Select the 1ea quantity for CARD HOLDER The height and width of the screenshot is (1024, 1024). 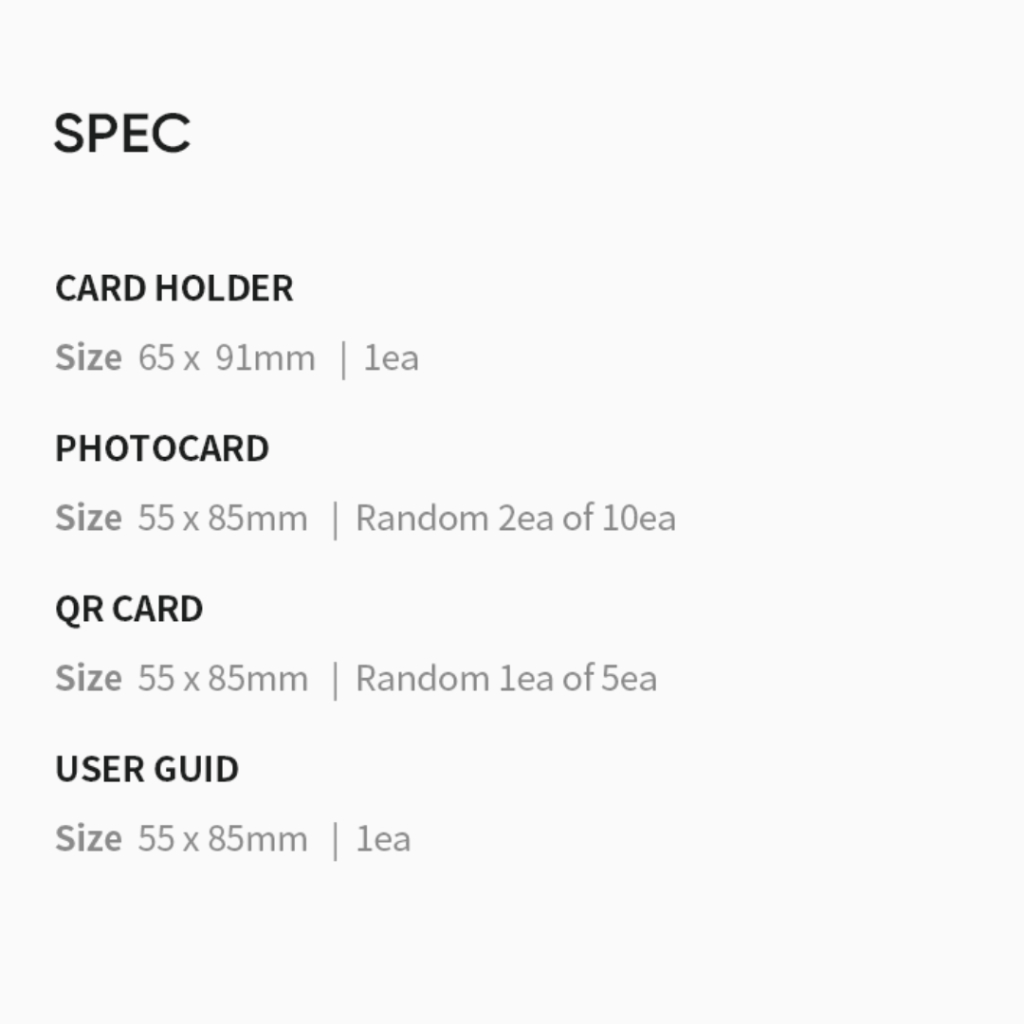[391, 358]
